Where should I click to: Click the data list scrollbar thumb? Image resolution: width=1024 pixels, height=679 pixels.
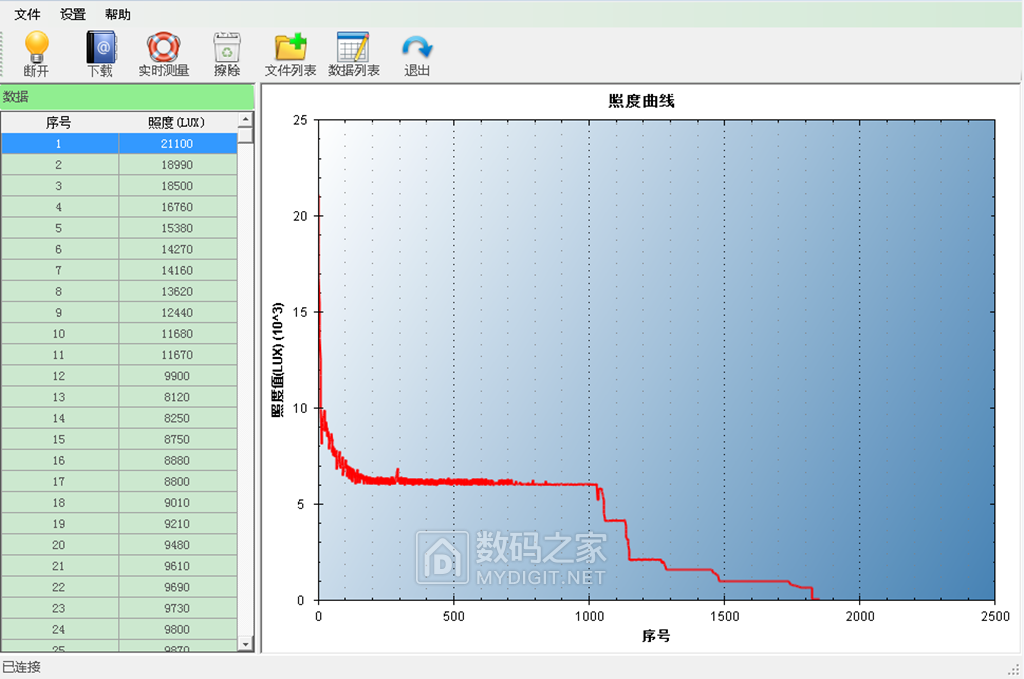pos(246,134)
